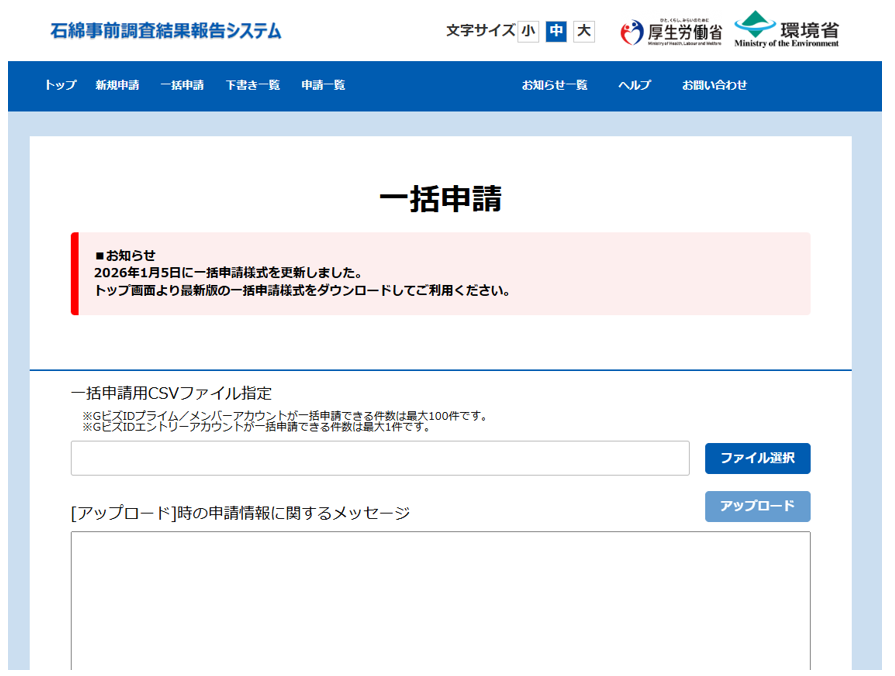Click the お問い合わせ navigation link
895x676 pixels.
[714, 85]
